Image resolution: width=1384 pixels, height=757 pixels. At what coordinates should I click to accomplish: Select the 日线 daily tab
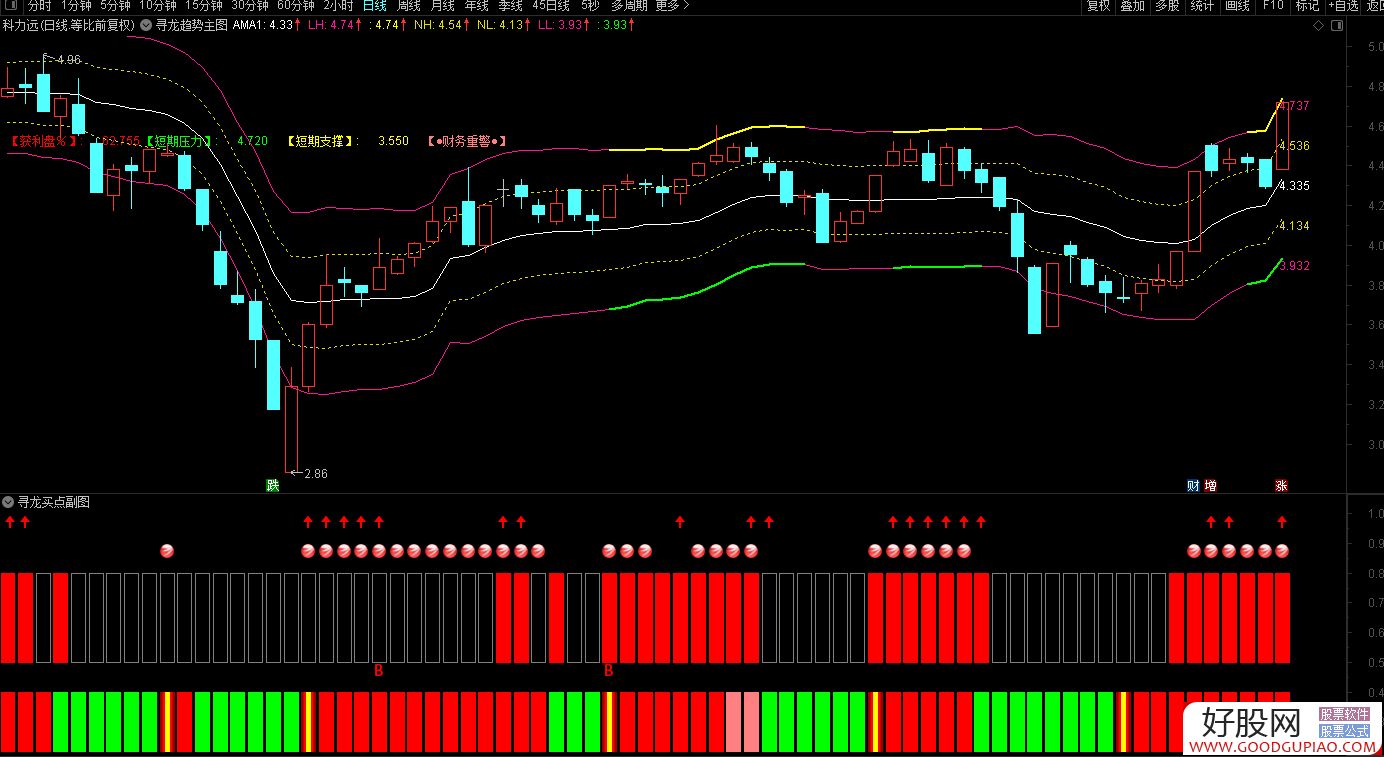tap(375, 6)
